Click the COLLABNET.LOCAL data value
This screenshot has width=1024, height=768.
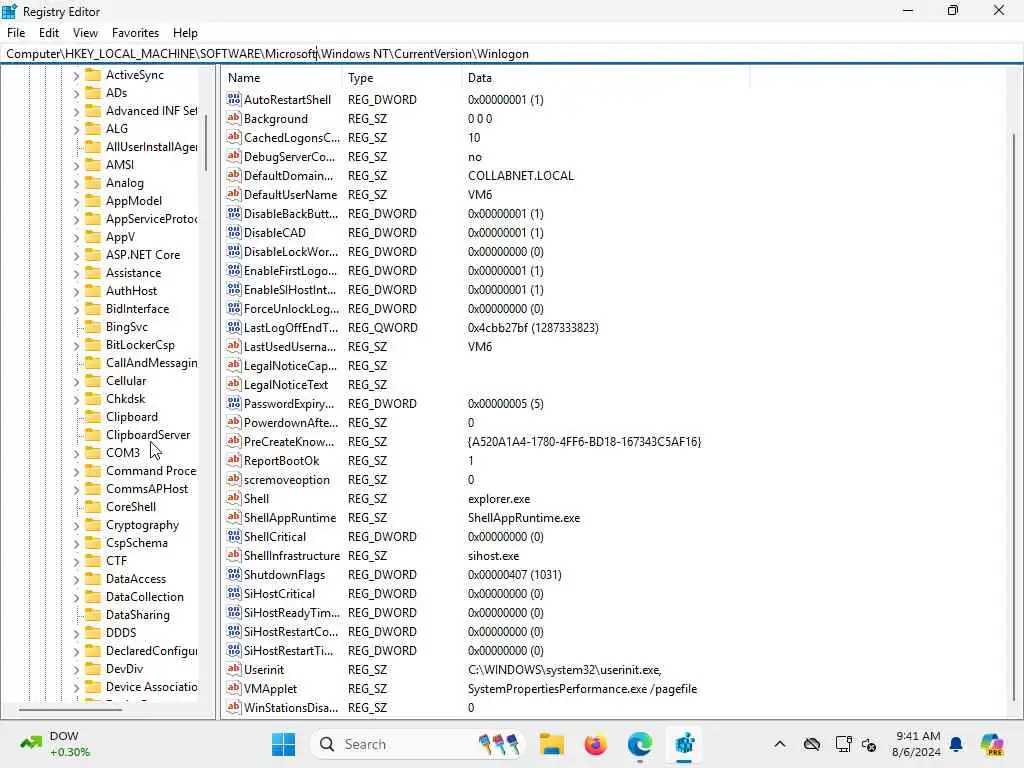click(x=520, y=176)
